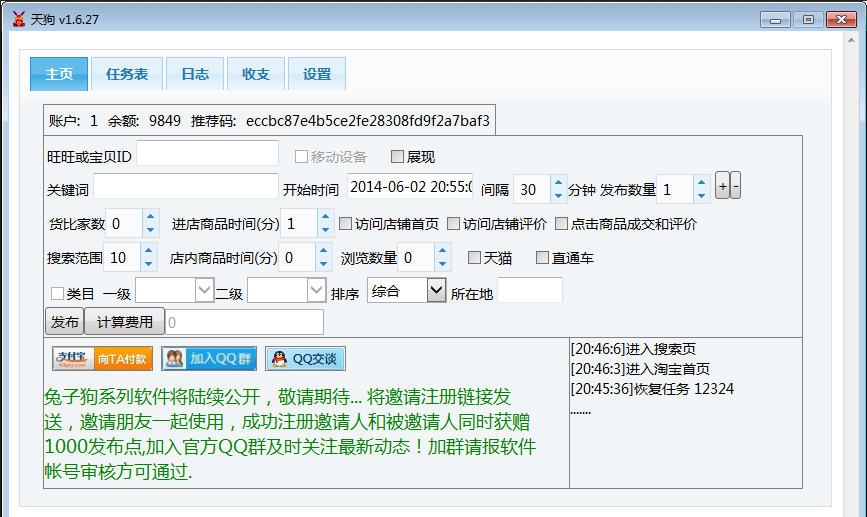Viewport: 867px width, 517px height.
Task: Increase the 搜索范围 value
Action: [148, 250]
